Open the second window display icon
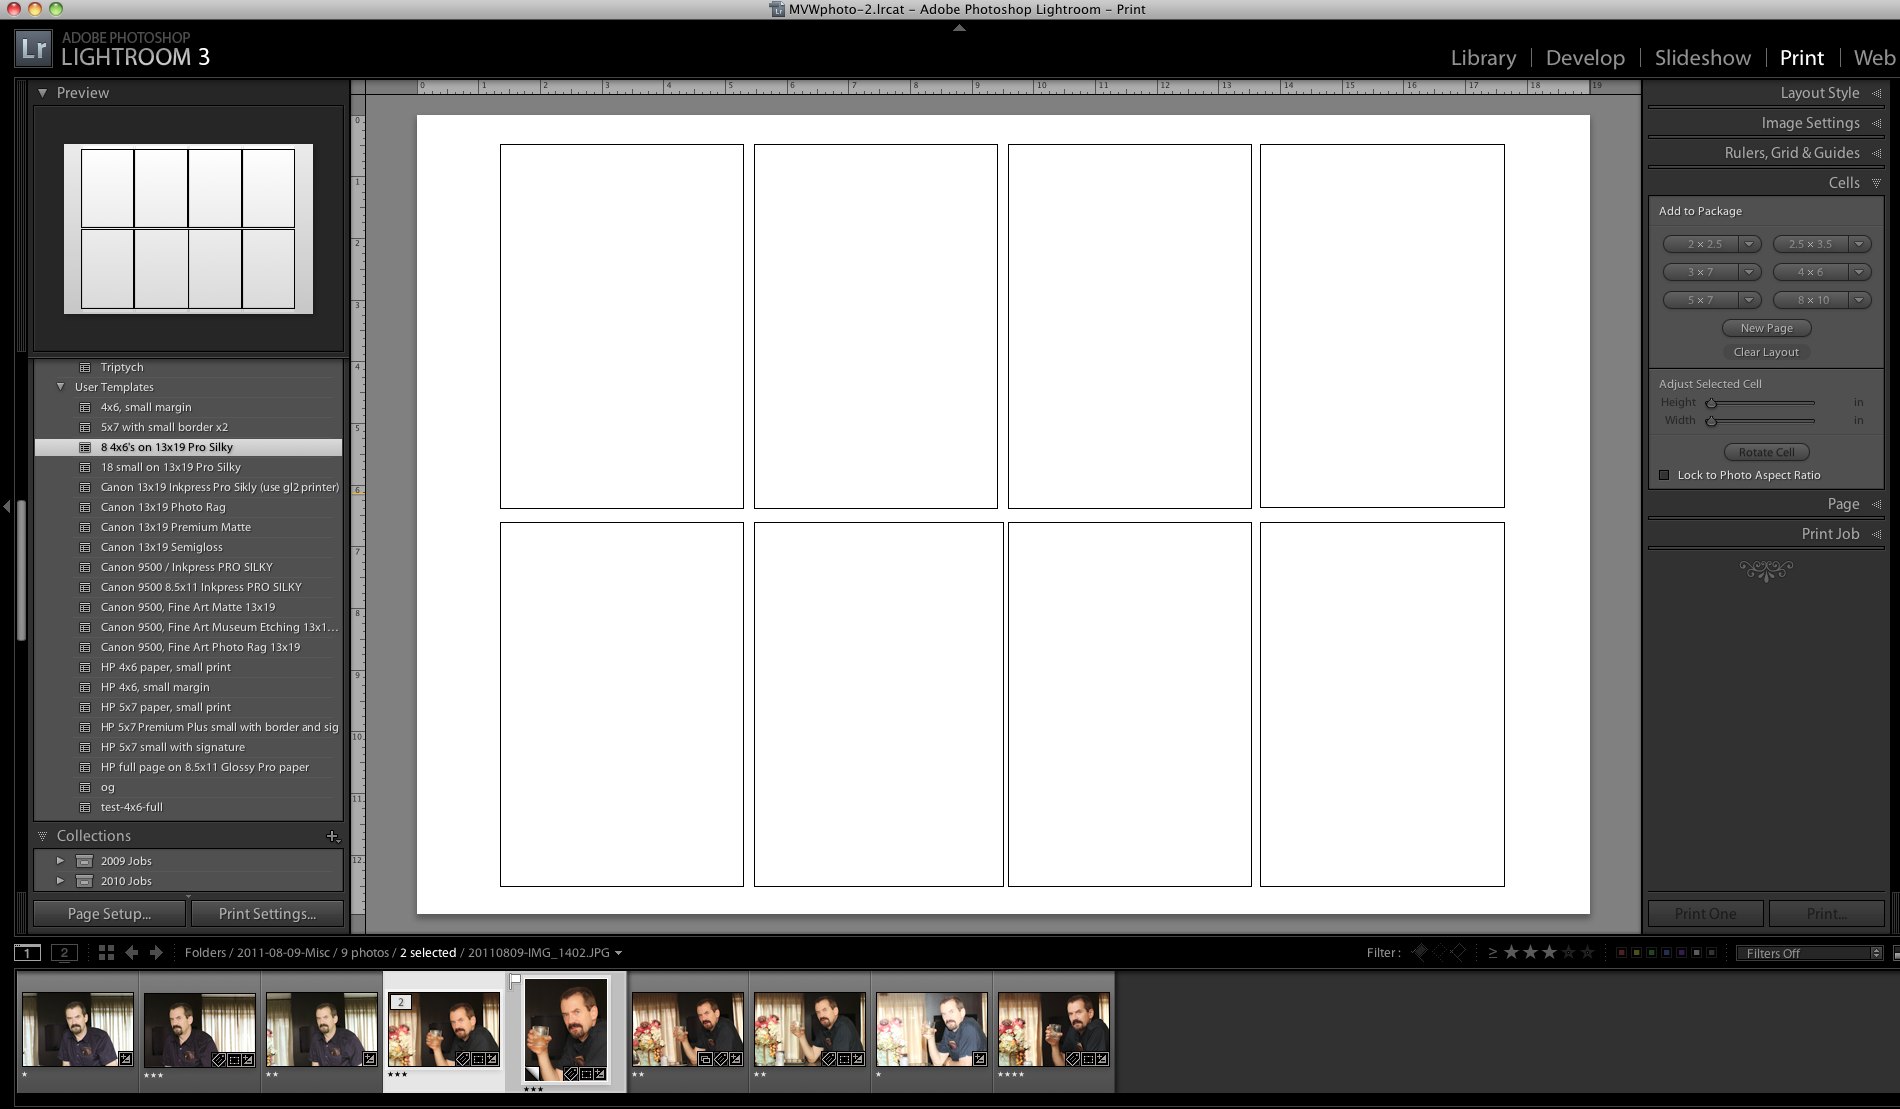 point(64,953)
